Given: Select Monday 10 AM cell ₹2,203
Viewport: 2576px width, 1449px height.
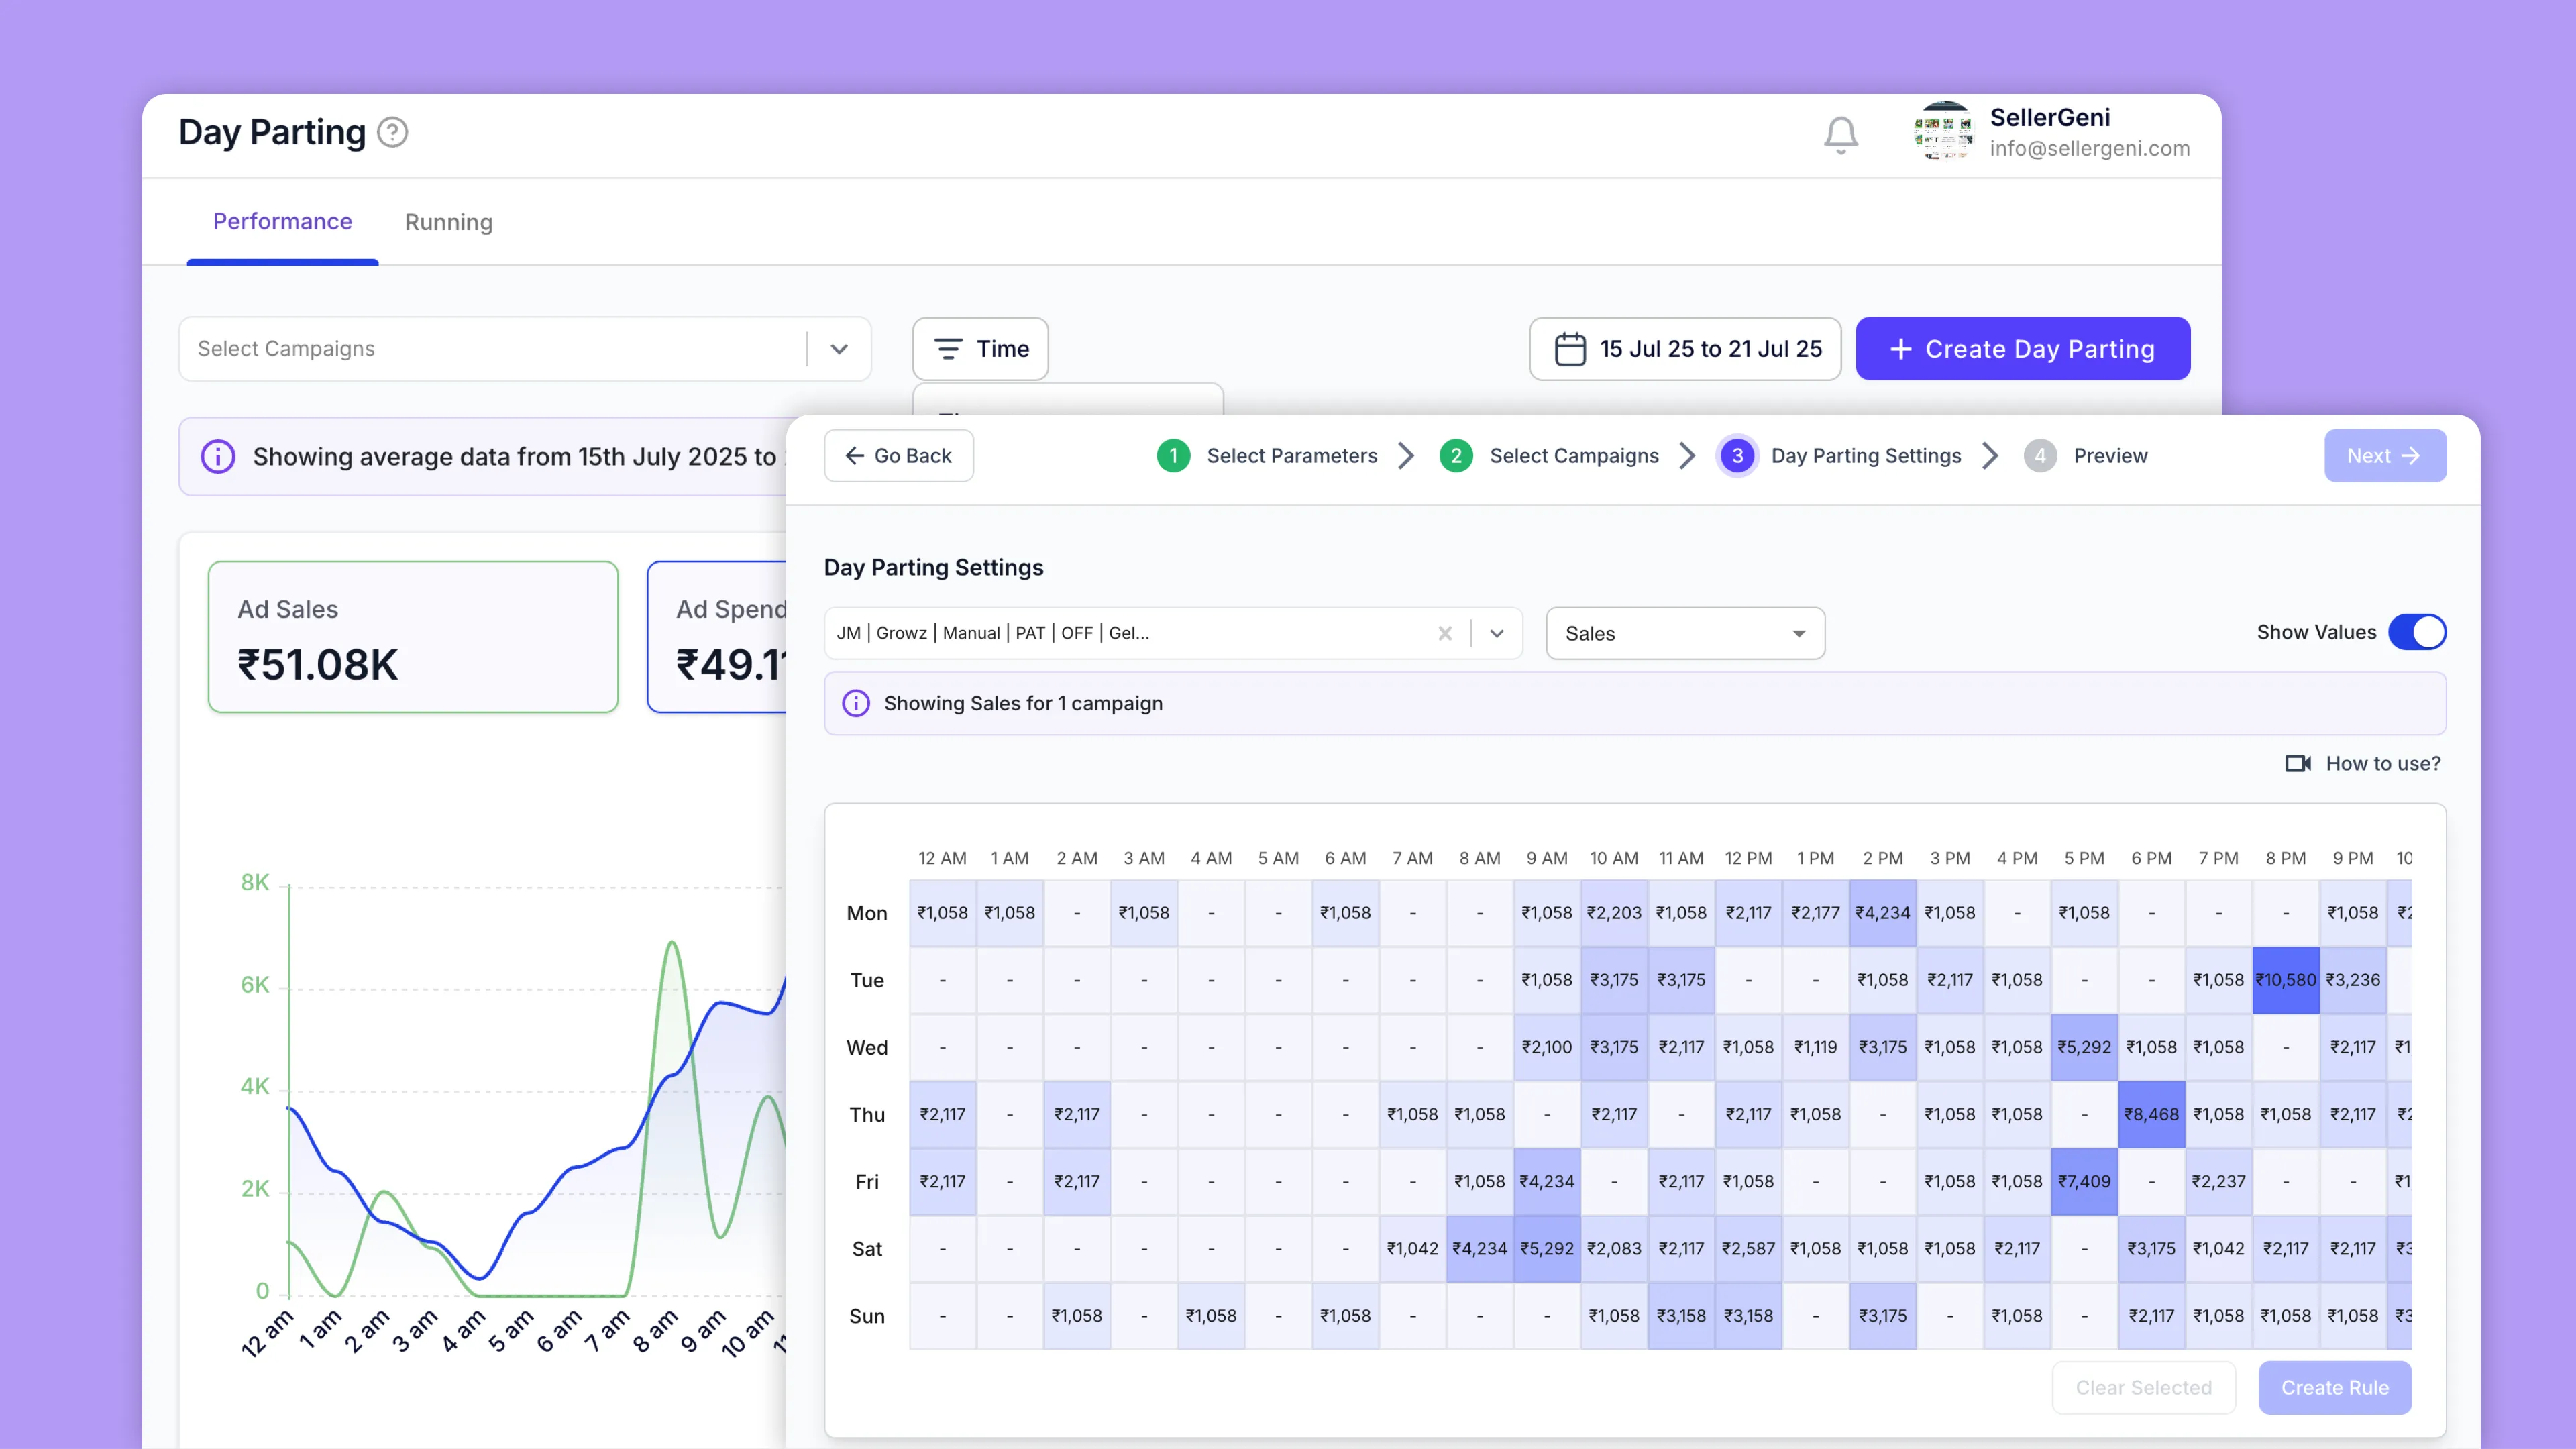Looking at the screenshot, I should 1613,913.
